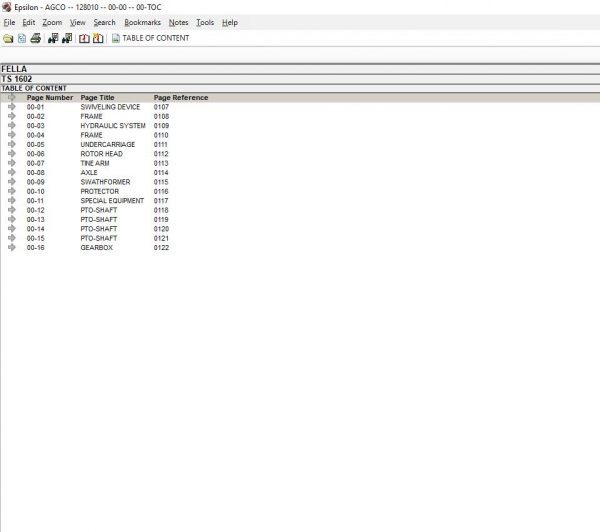Viewport: 600px width, 532px height.
Task: Click the open folder toolbar icon
Action: (x=8, y=38)
